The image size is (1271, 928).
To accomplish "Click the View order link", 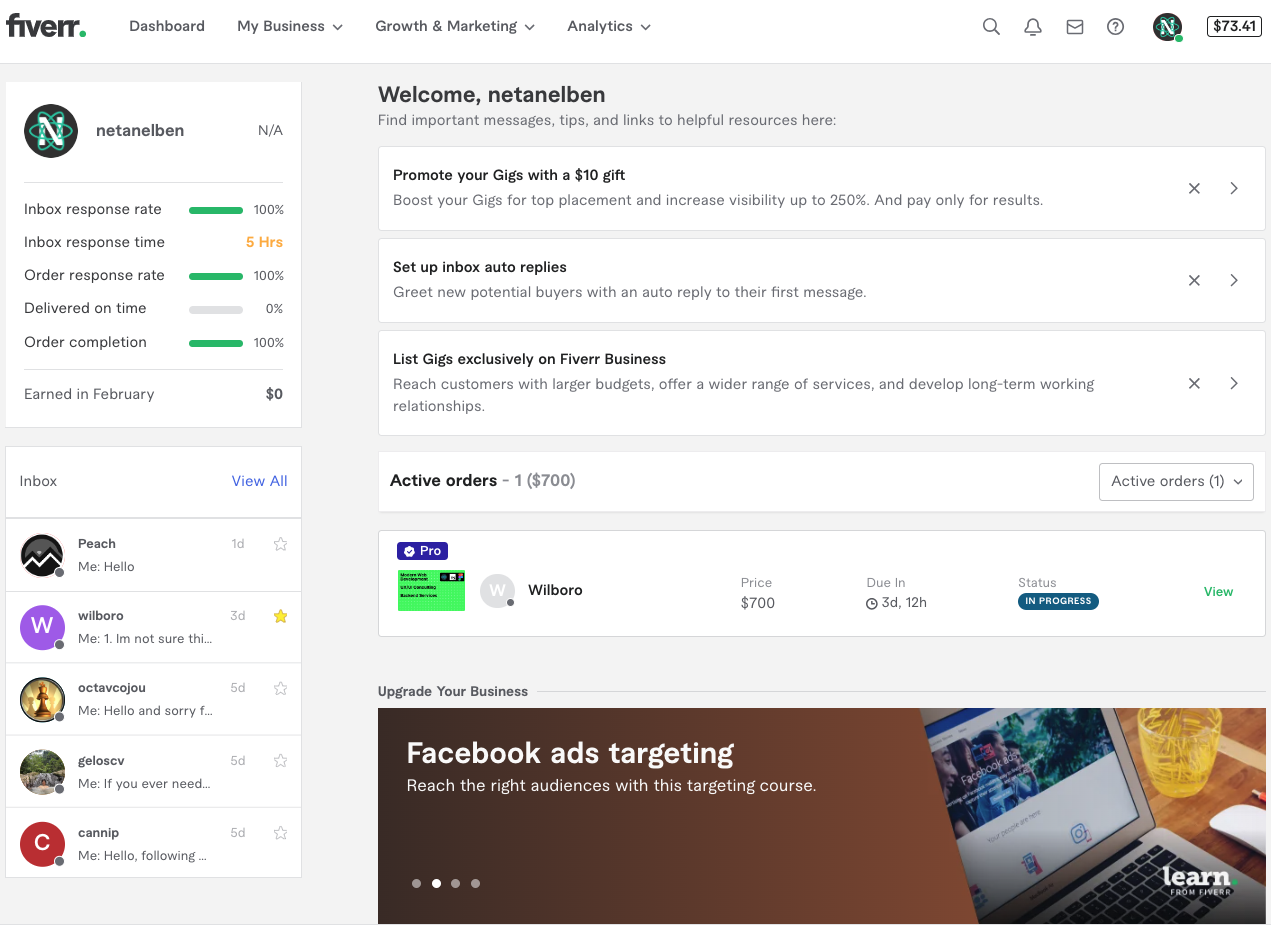I will pyautogui.click(x=1218, y=591).
